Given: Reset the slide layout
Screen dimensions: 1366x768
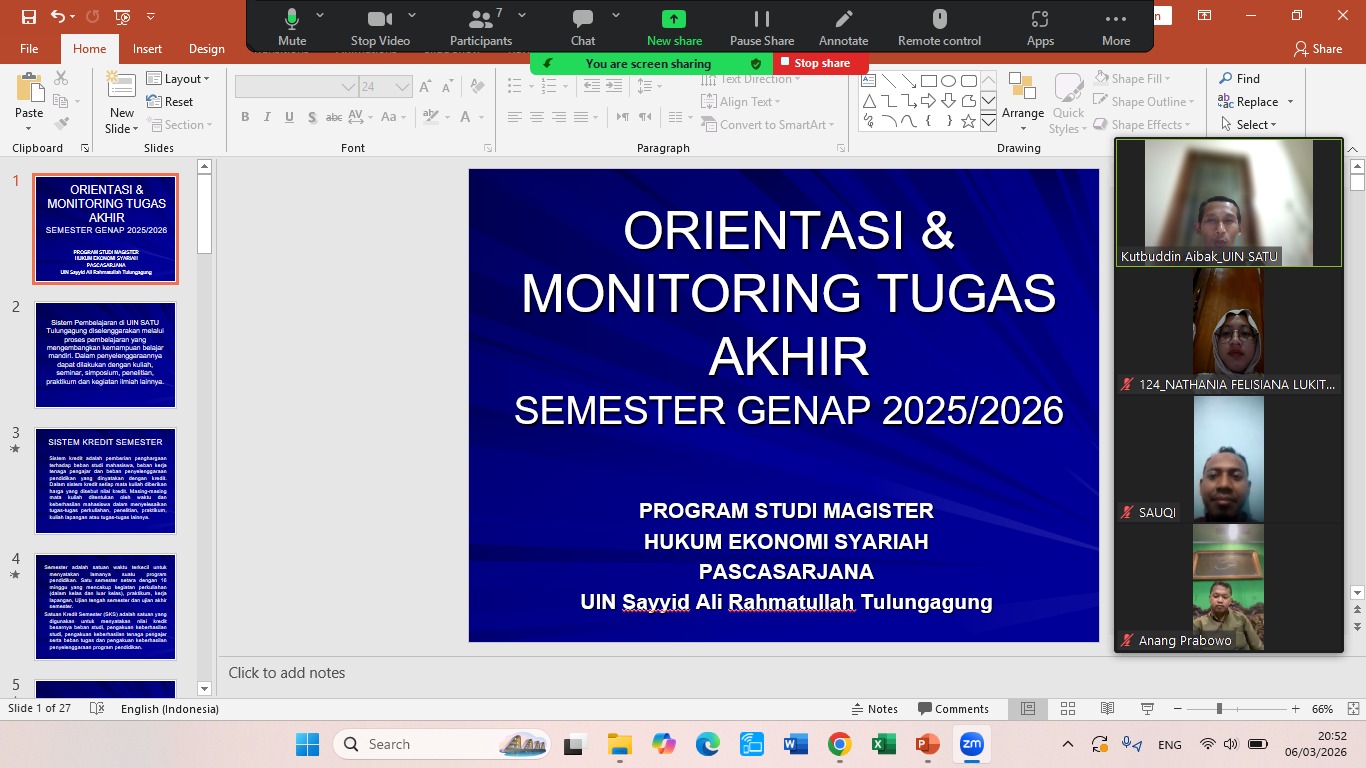Looking at the screenshot, I should click(170, 102).
